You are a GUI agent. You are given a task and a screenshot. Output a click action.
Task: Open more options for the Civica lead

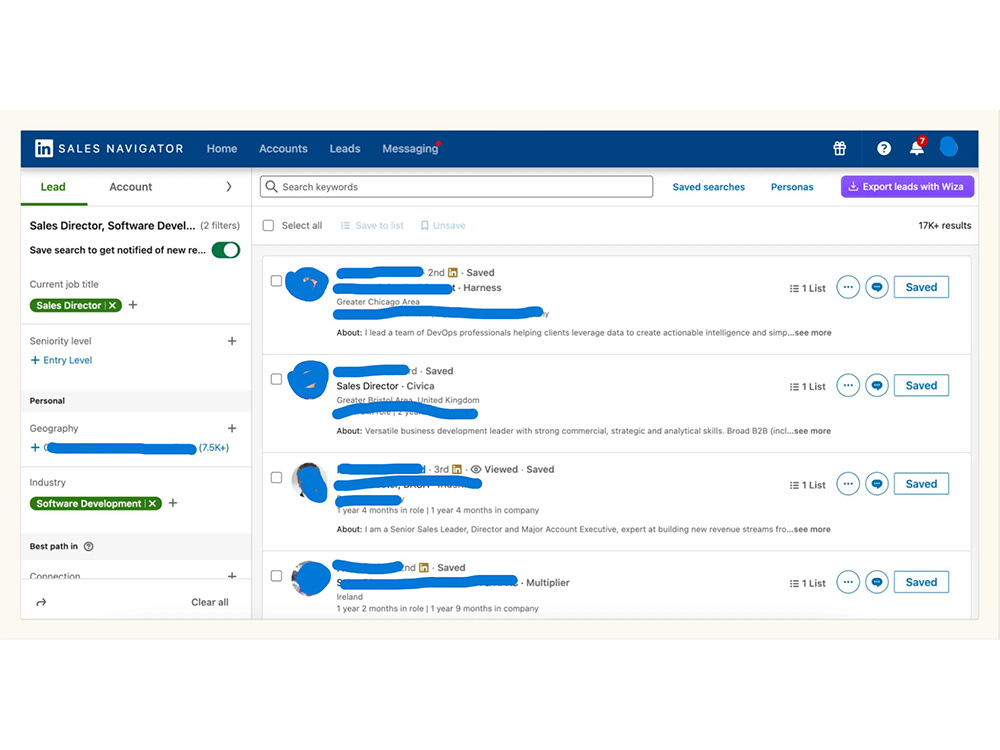848,385
